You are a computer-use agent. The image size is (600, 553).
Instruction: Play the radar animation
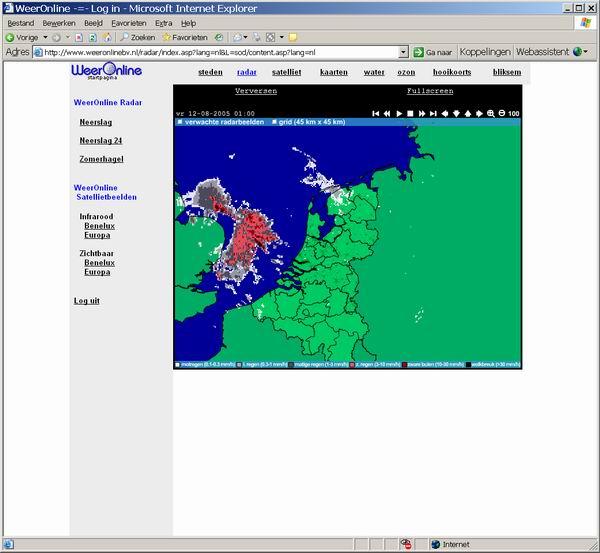click(x=399, y=113)
